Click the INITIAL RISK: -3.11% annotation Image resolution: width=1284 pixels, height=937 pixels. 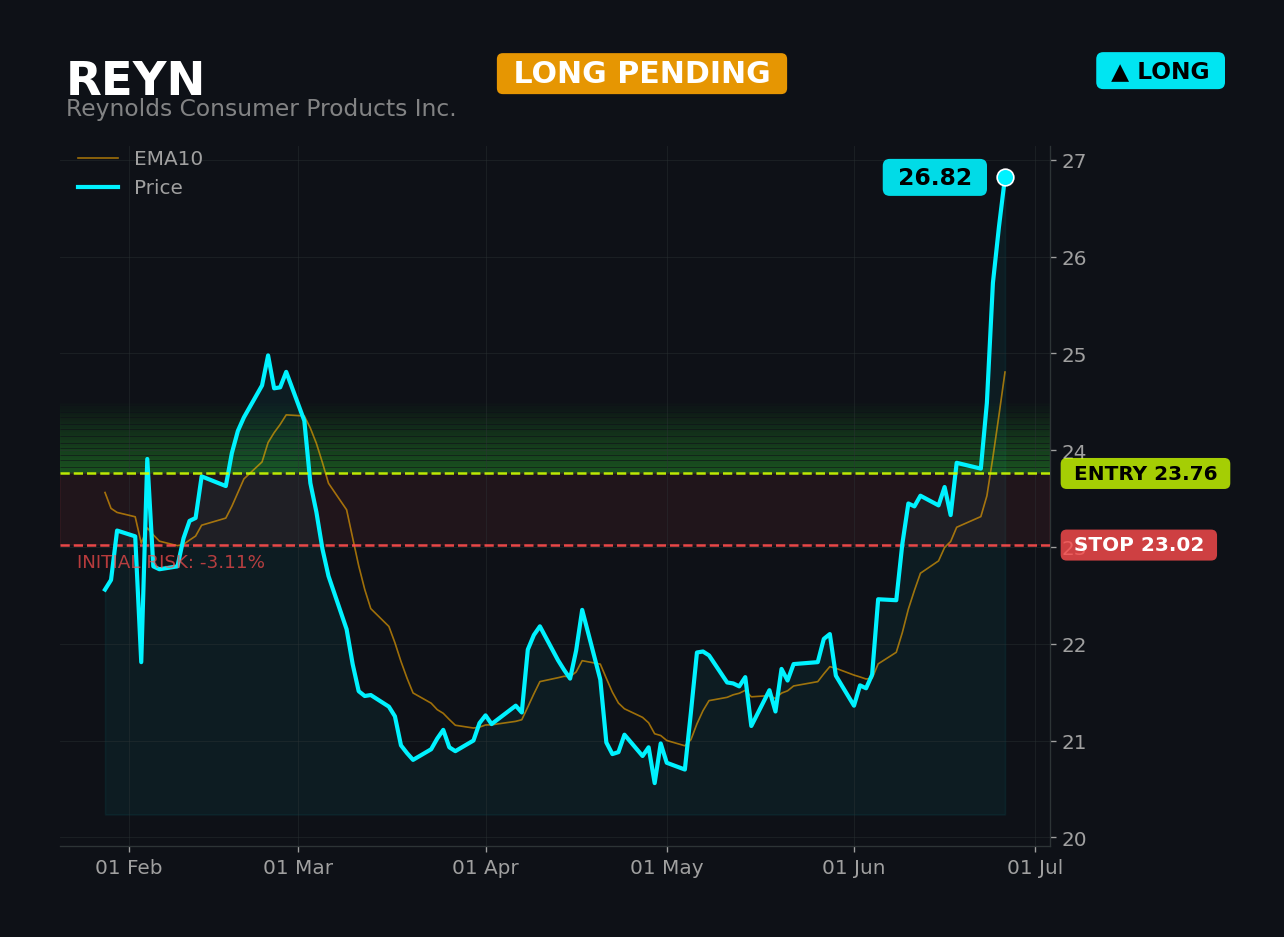pyautogui.click(x=171, y=563)
